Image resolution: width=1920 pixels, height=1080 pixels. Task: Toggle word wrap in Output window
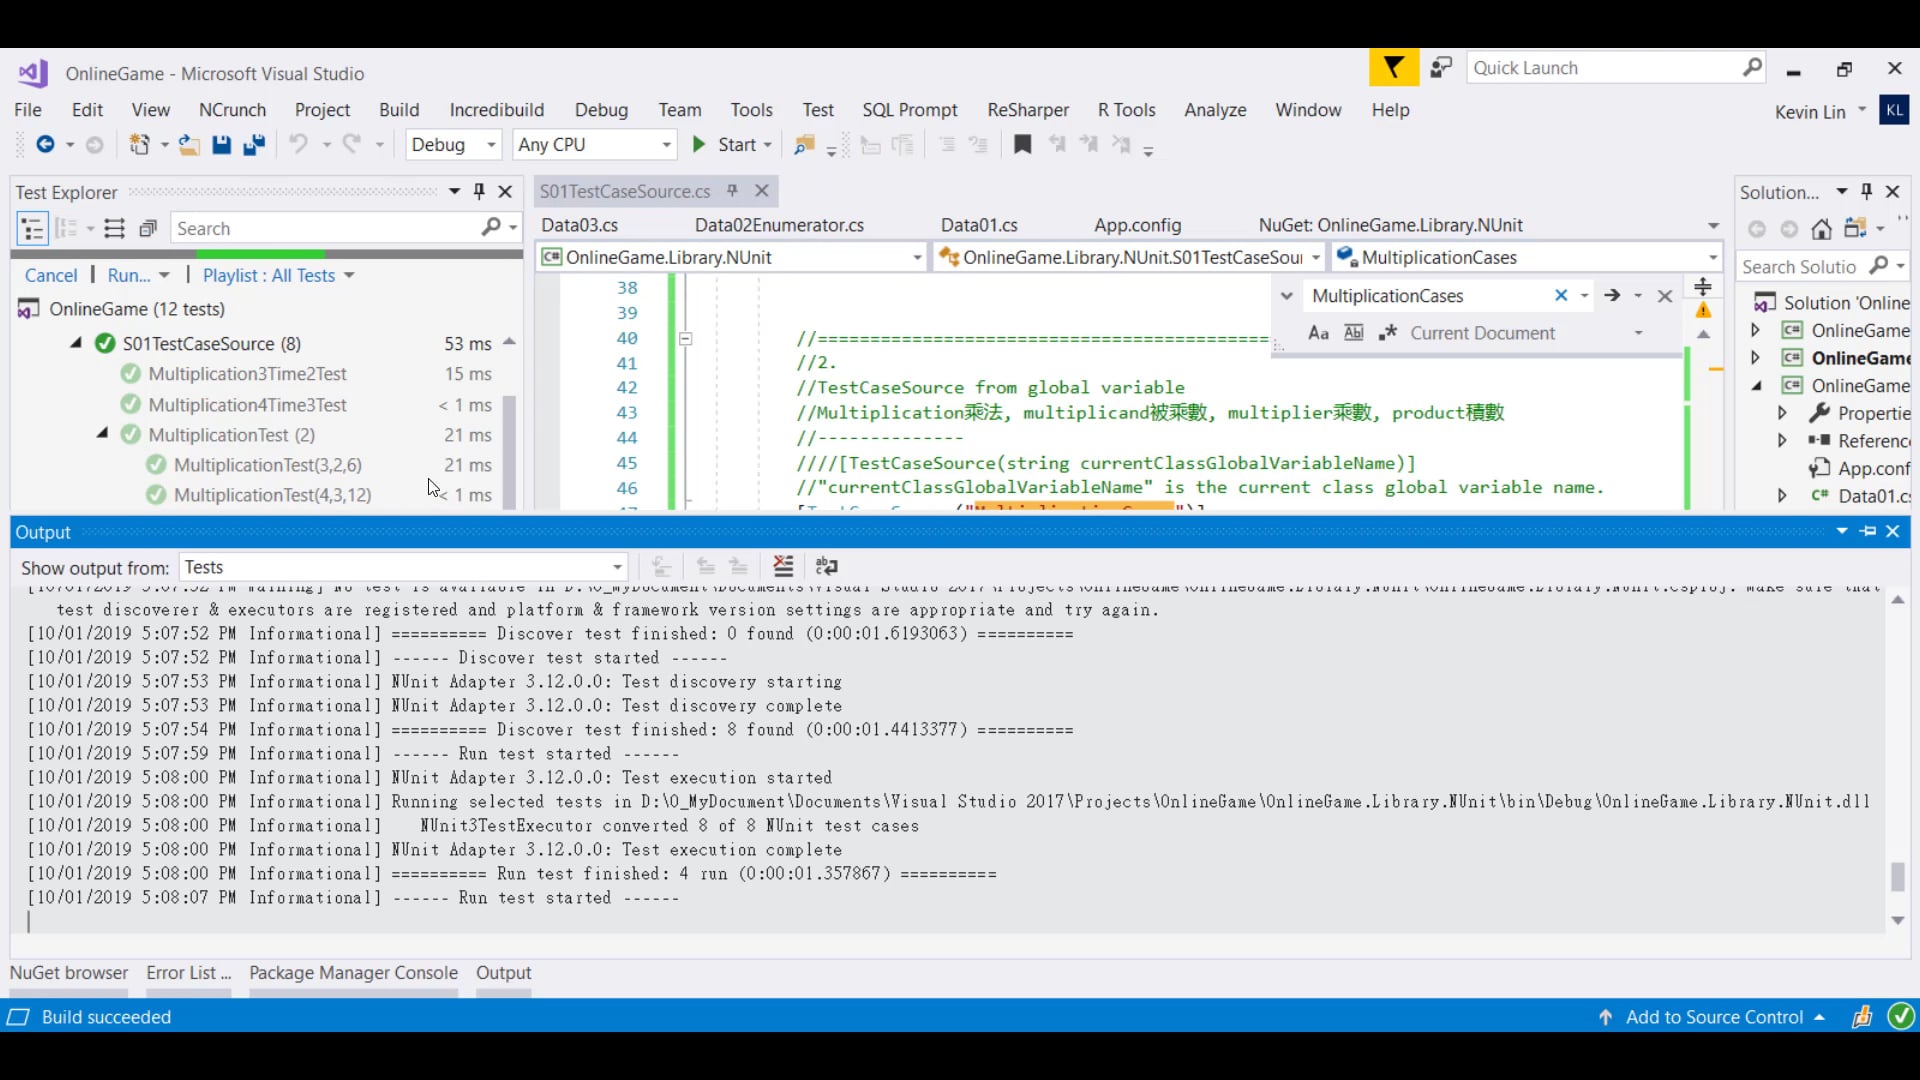[x=826, y=567]
